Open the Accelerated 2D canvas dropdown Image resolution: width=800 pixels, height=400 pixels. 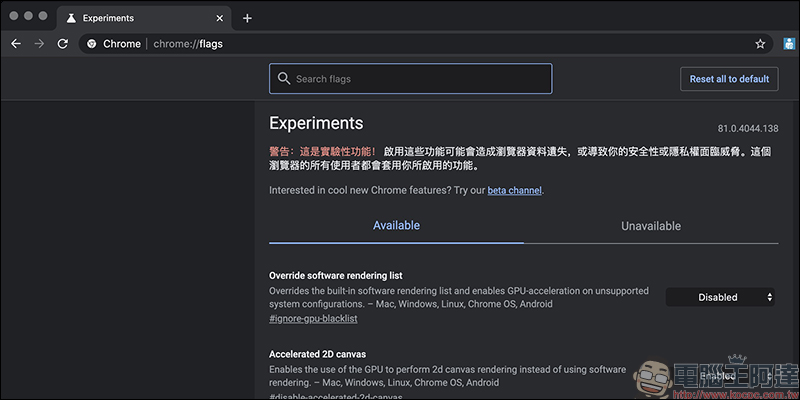721,376
